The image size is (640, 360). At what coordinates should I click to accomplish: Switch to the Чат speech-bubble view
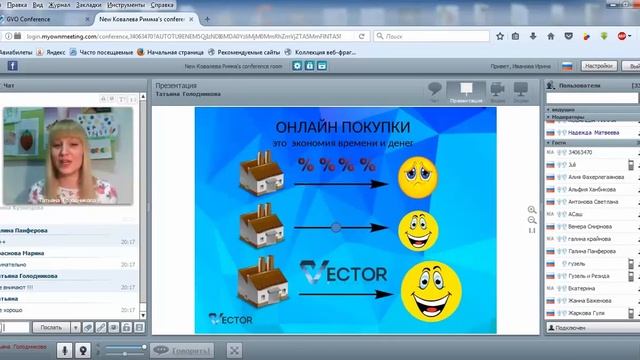pyautogui.click(x=435, y=92)
